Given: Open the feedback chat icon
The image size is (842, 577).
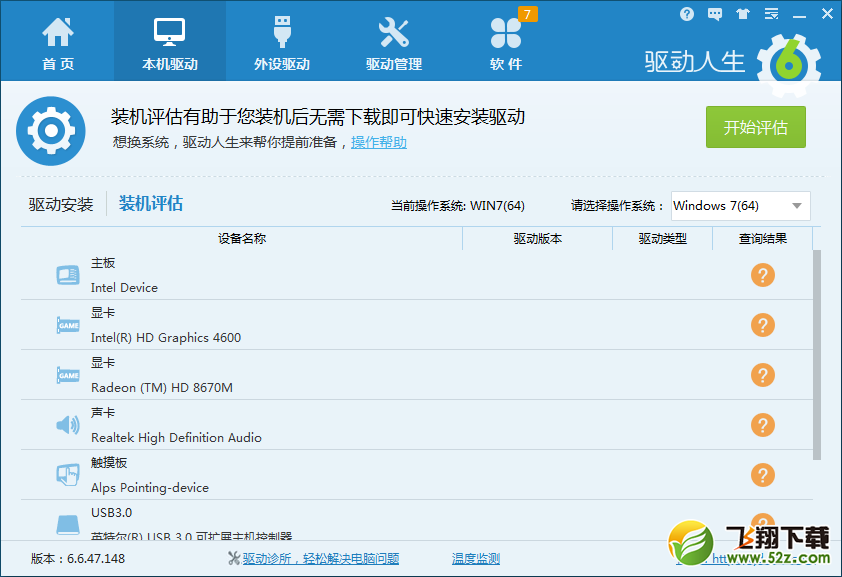Looking at the screenshot, I should (715, 14).
